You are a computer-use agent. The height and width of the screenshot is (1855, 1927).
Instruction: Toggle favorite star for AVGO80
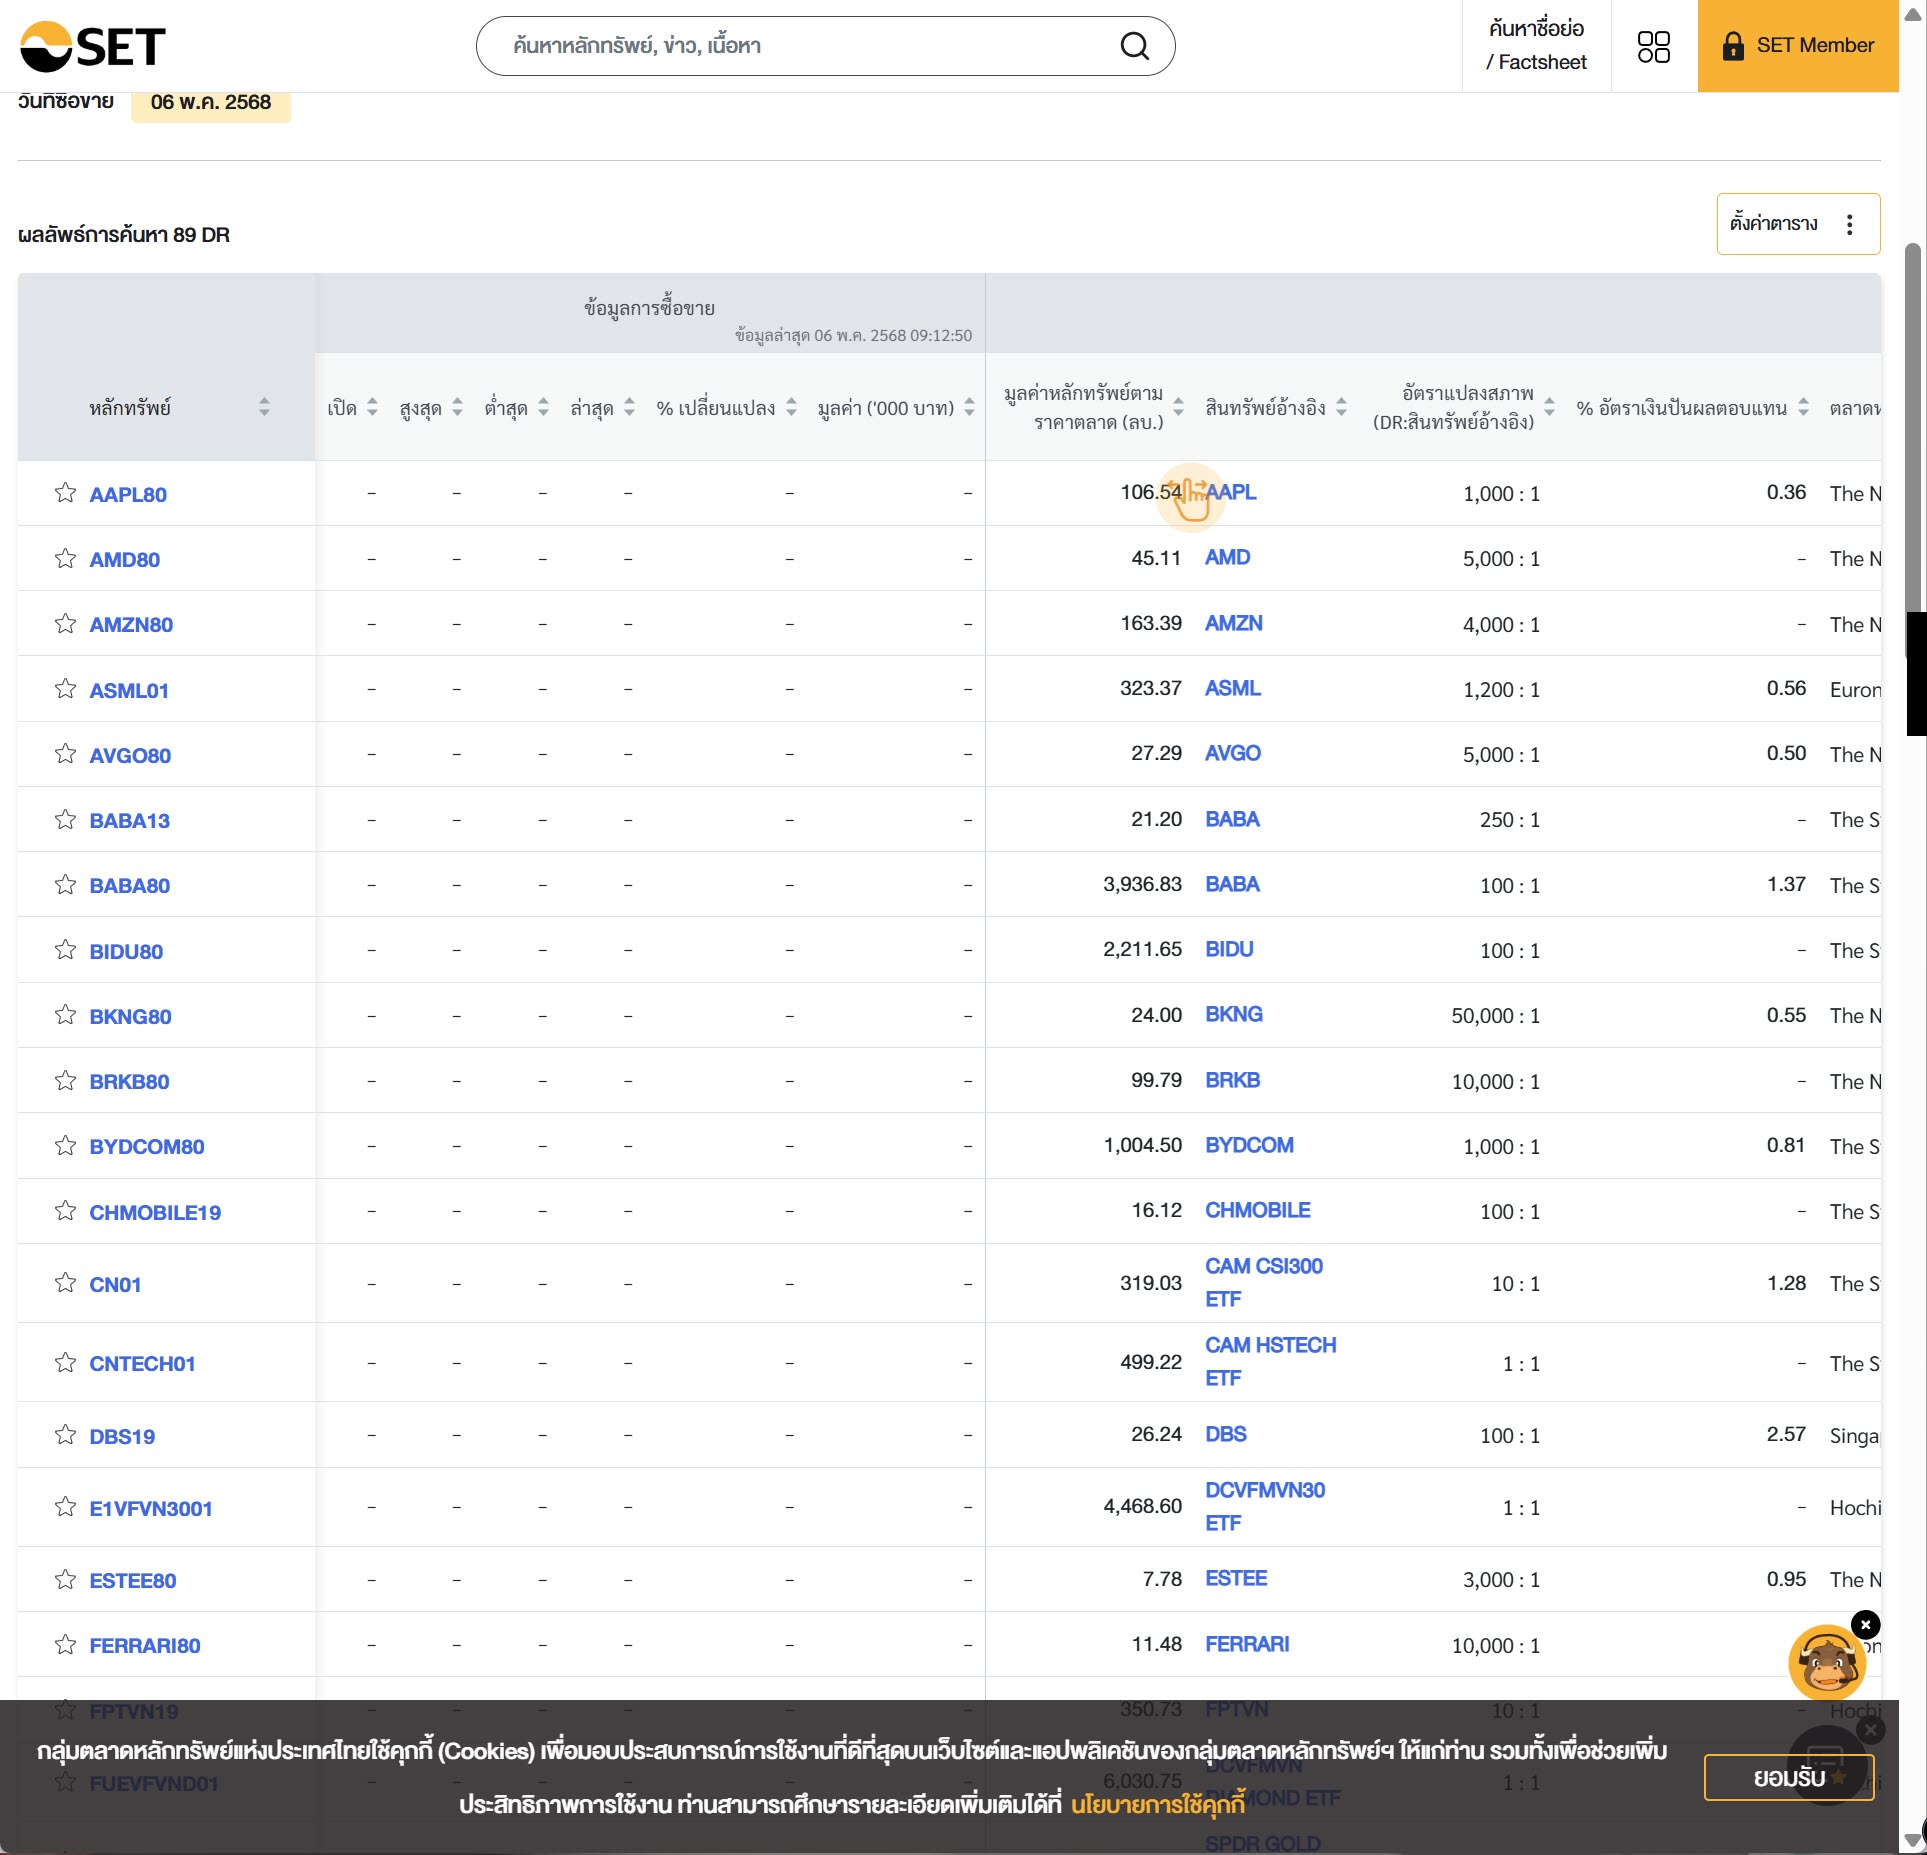[x=65, y=753]
